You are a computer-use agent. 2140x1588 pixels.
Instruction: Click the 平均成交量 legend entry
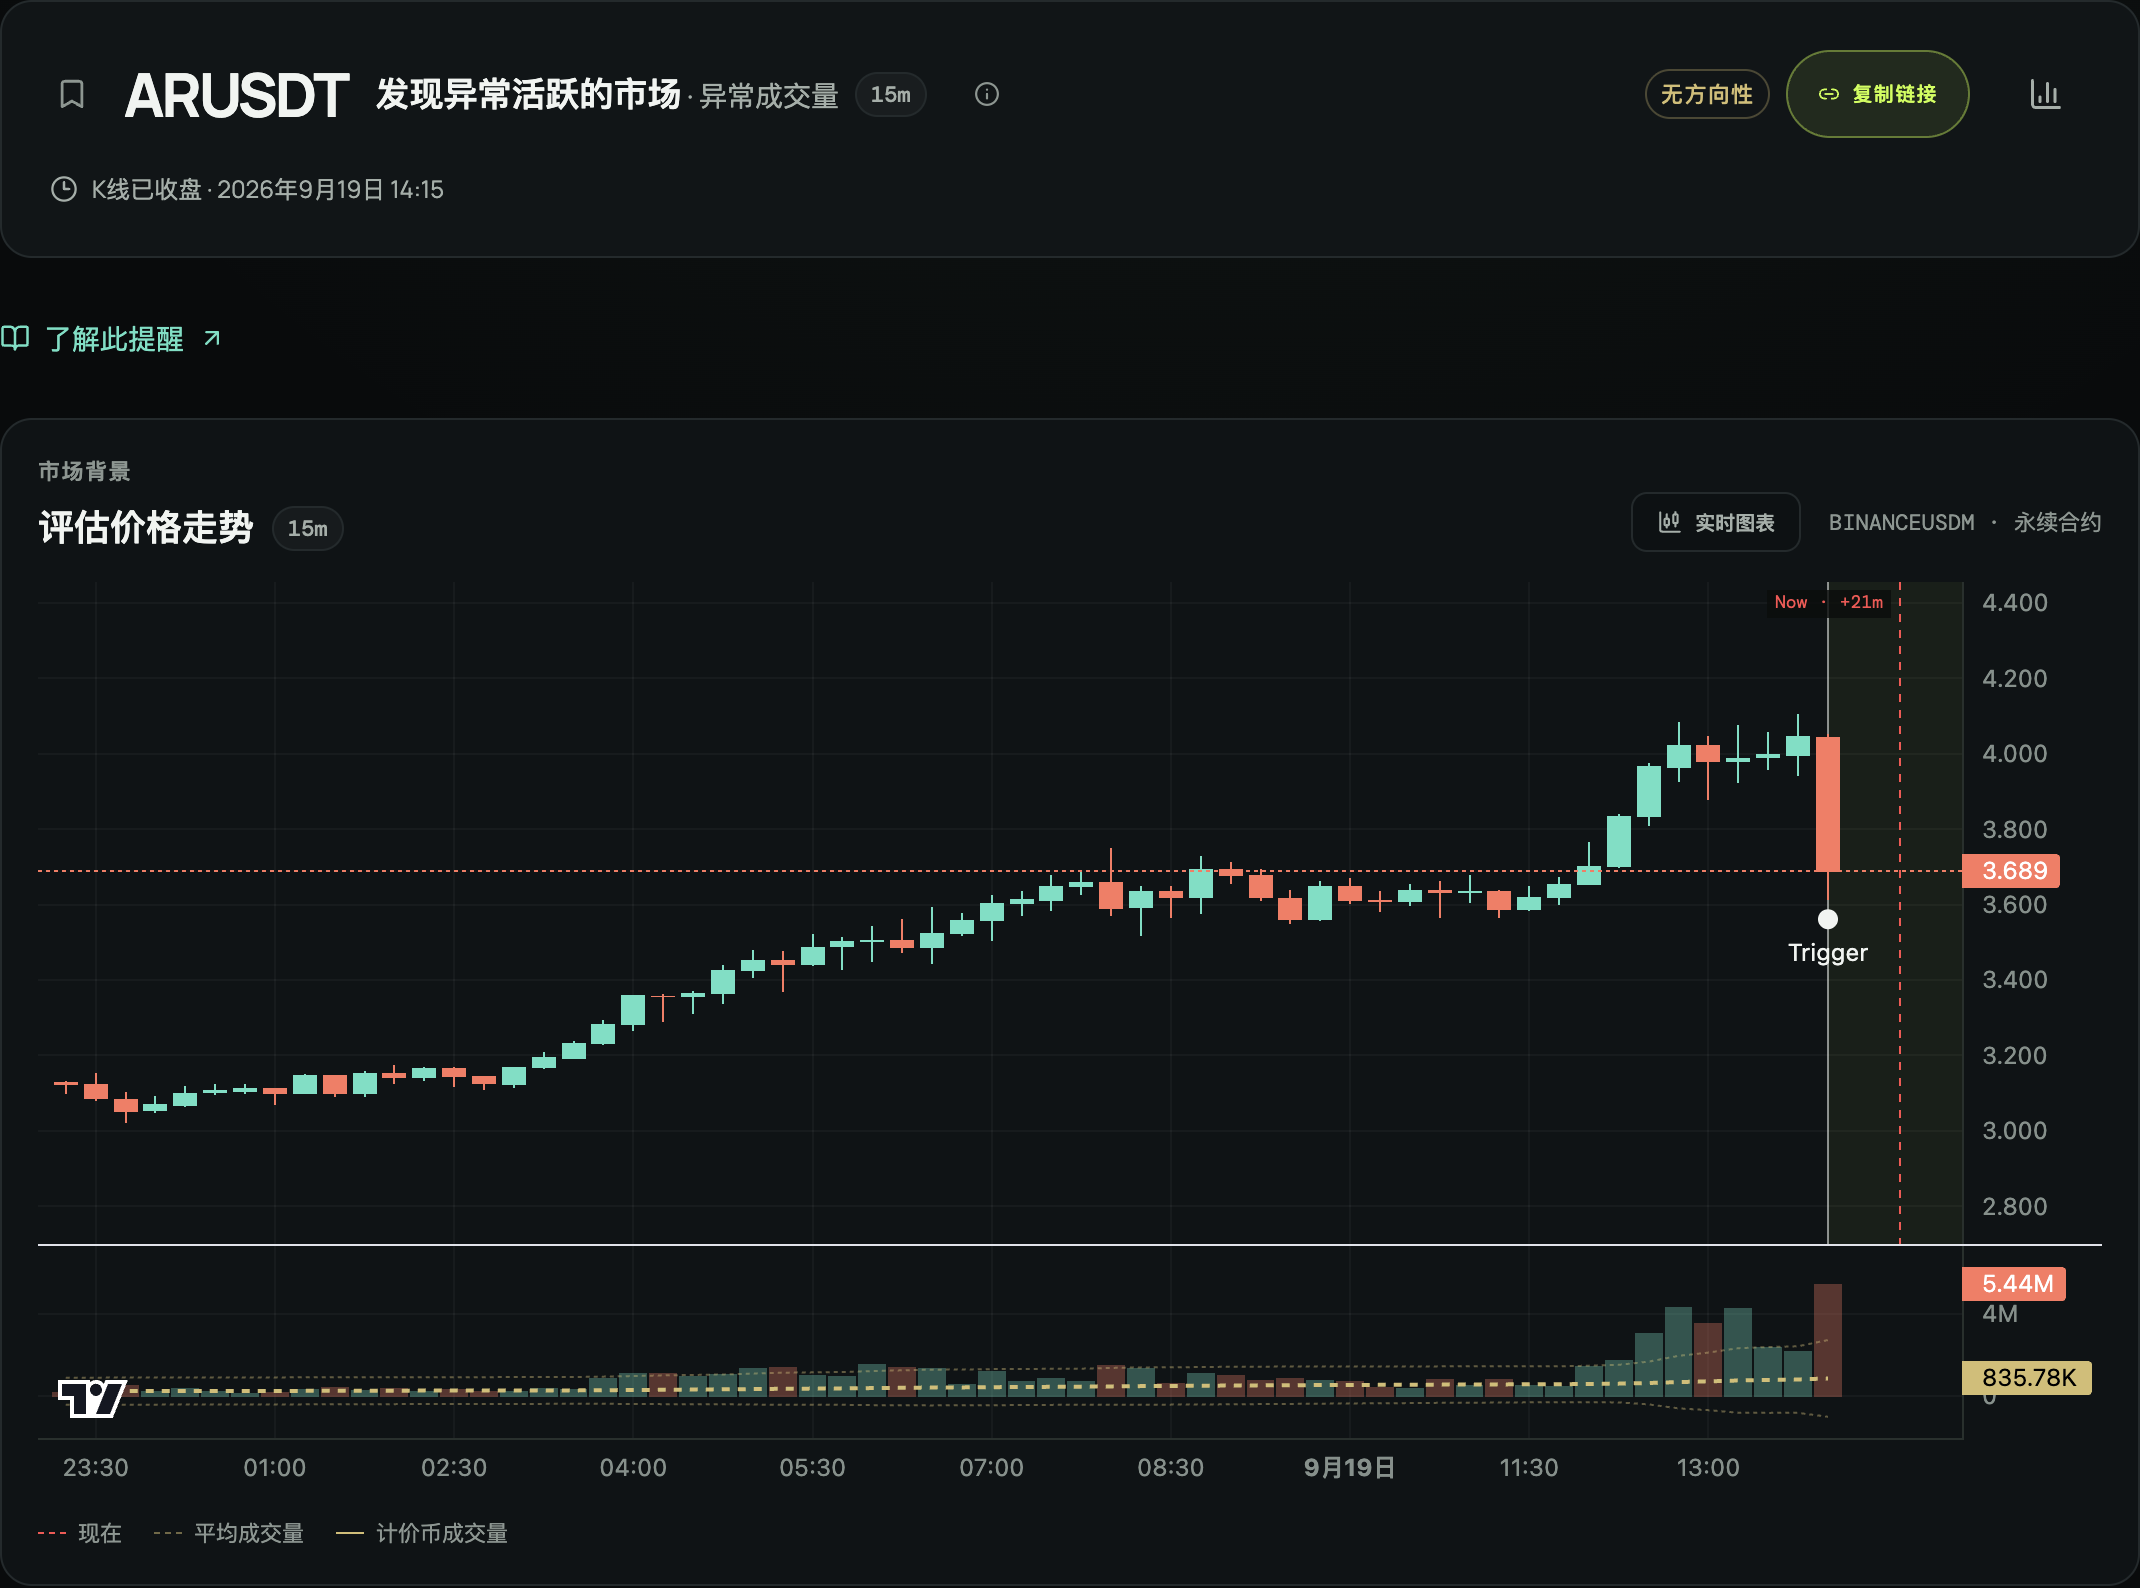click(229, 1533)
